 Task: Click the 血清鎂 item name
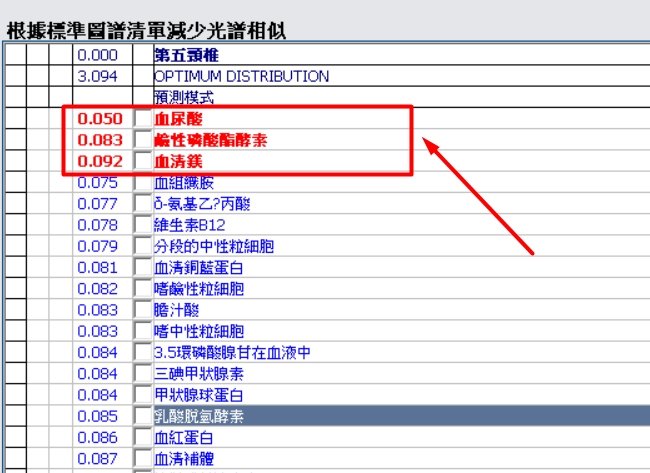pos(178,161)
